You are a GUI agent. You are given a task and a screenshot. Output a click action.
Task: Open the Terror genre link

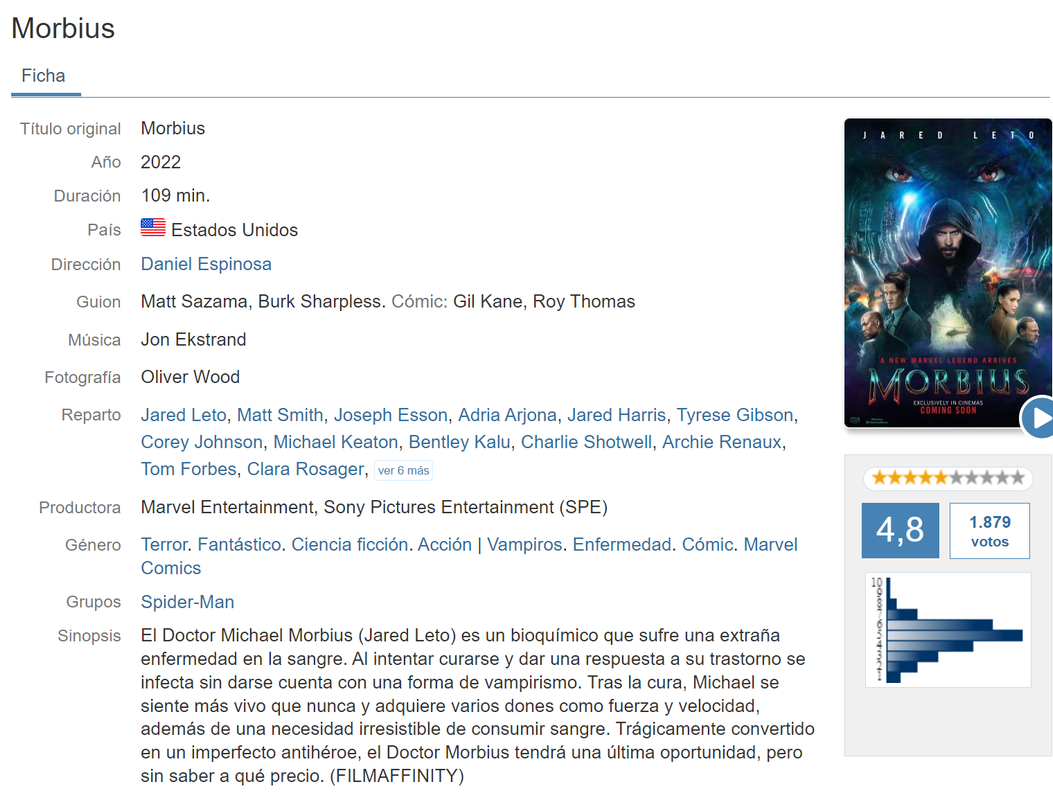click(x=165, y=544)
